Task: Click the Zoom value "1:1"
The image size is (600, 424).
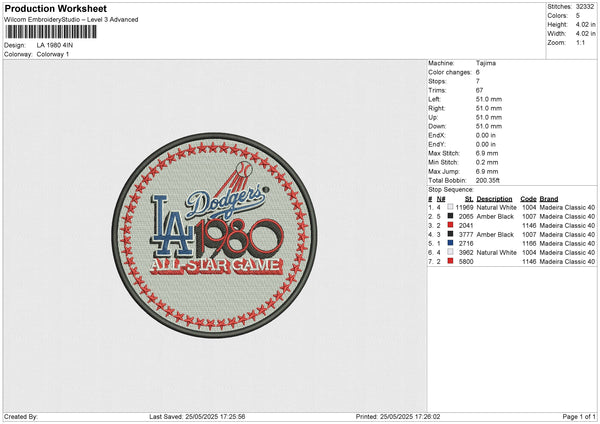Action: (580, 42)
